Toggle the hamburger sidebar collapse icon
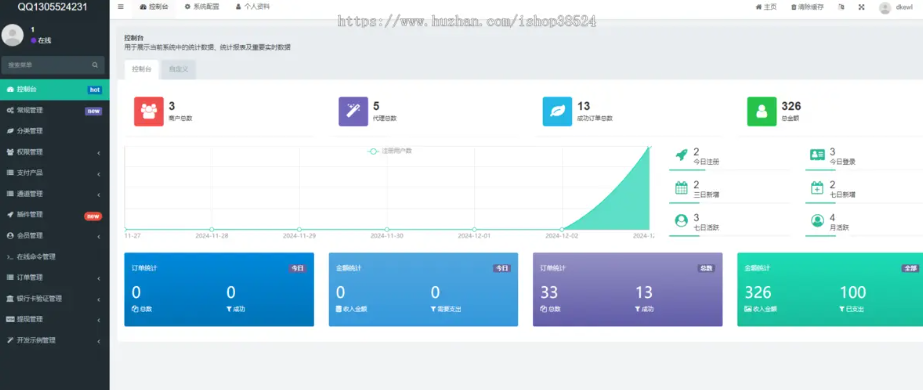The width and height of the screenshot is (923, 390). tap(121, 7)
